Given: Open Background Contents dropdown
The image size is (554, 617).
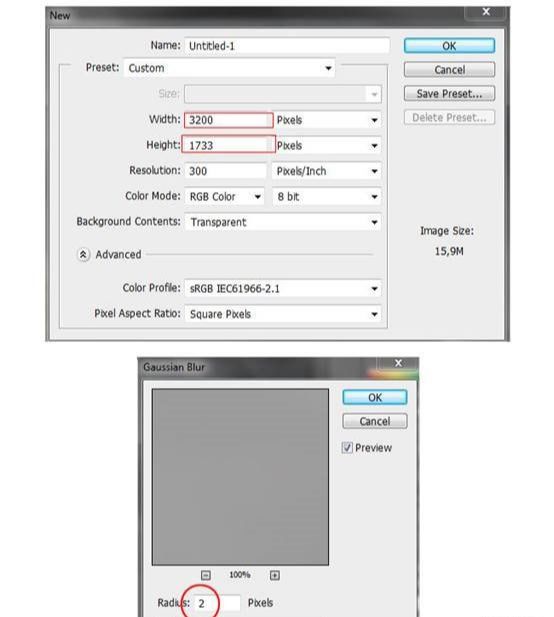Looking at the screenshot, I should click(283, 222).
